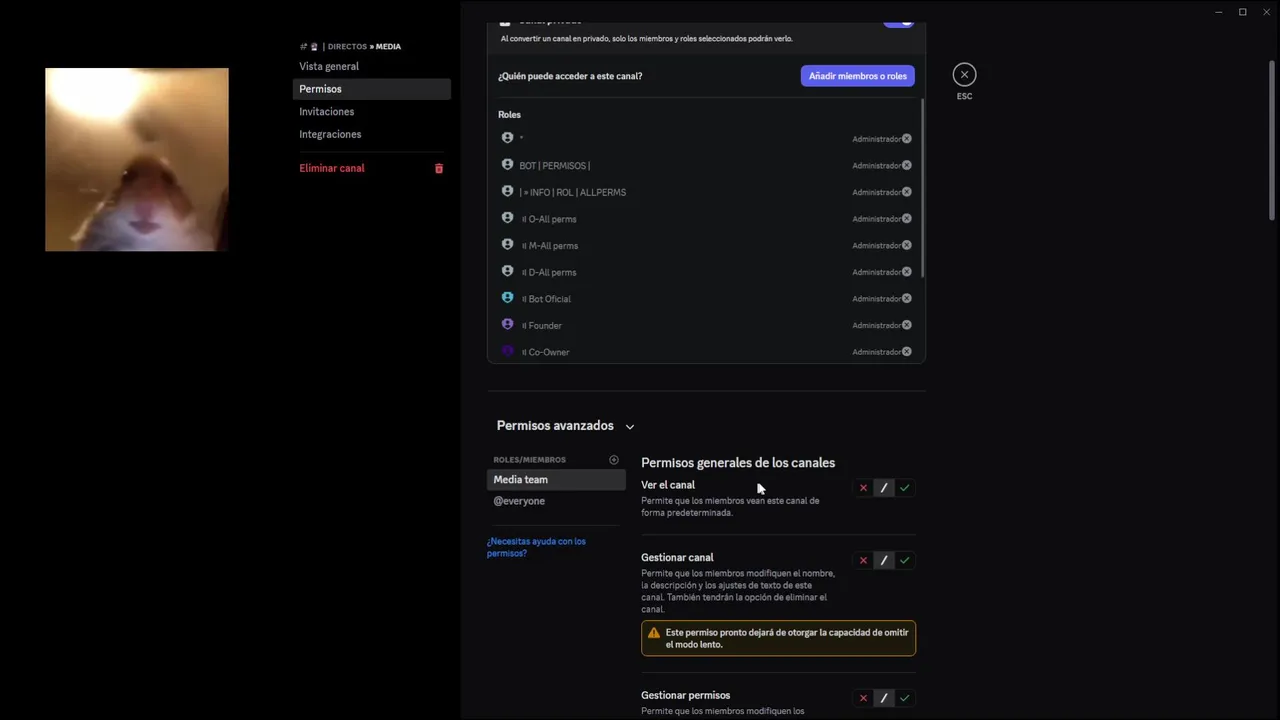Click the trash icon next to Eliminar canal
This screenshot has width=1280, height=720.
[x=438, y=169]
